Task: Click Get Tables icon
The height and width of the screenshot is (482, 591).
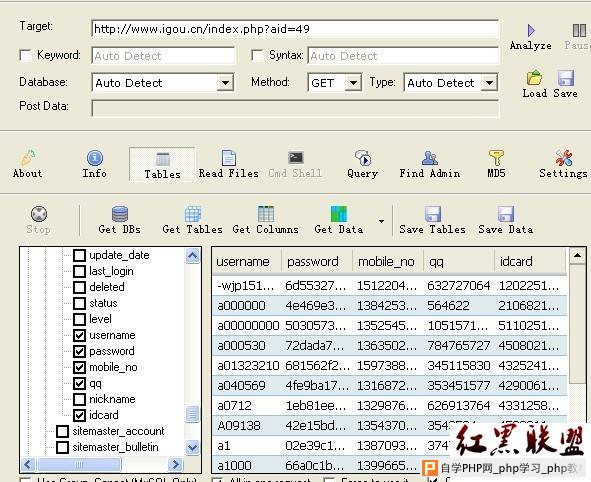Action: (193, 214)
